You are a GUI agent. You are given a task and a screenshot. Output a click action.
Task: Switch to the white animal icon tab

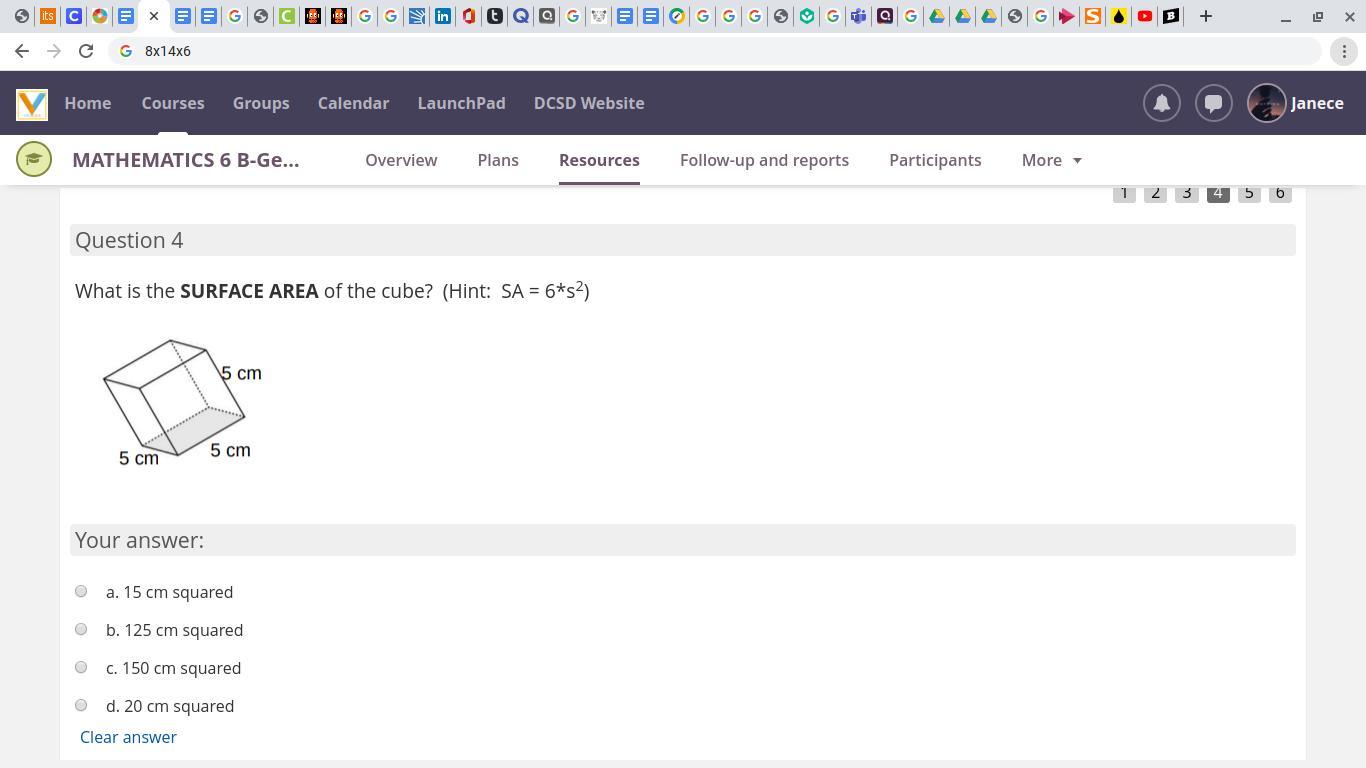(x=599, y=16)
